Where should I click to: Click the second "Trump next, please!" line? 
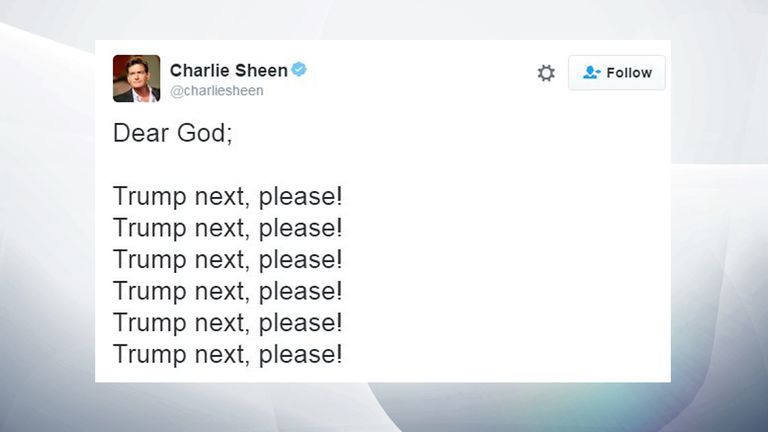pyautogui.click(x=228, y=228)
